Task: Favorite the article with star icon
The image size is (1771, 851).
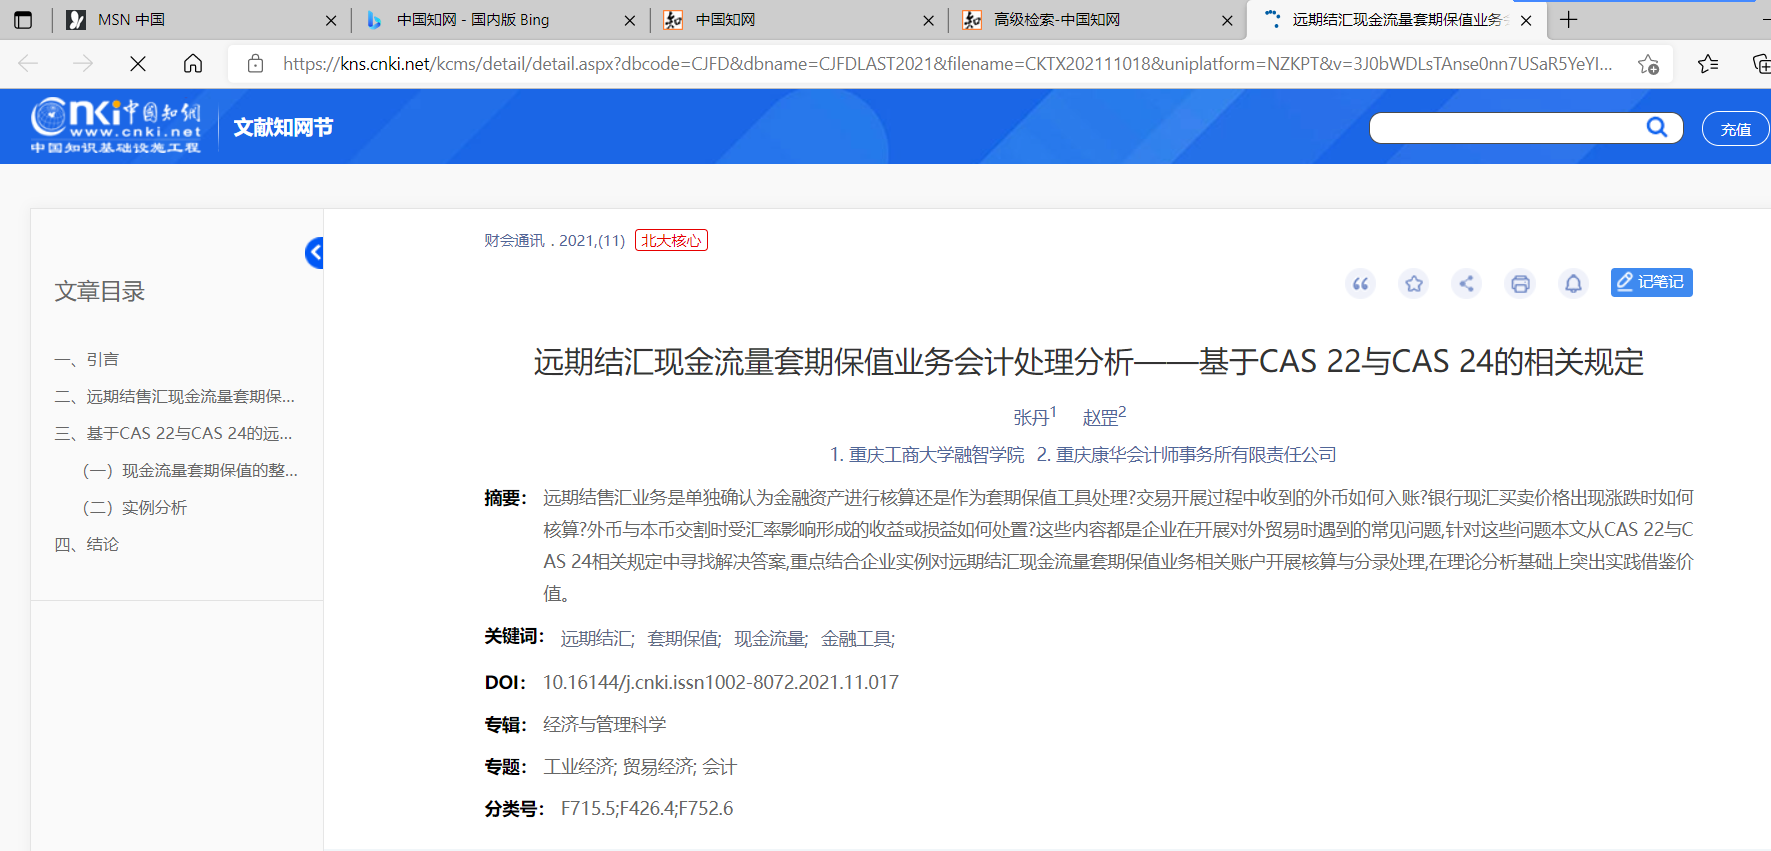Action: tap(1413, 284)
